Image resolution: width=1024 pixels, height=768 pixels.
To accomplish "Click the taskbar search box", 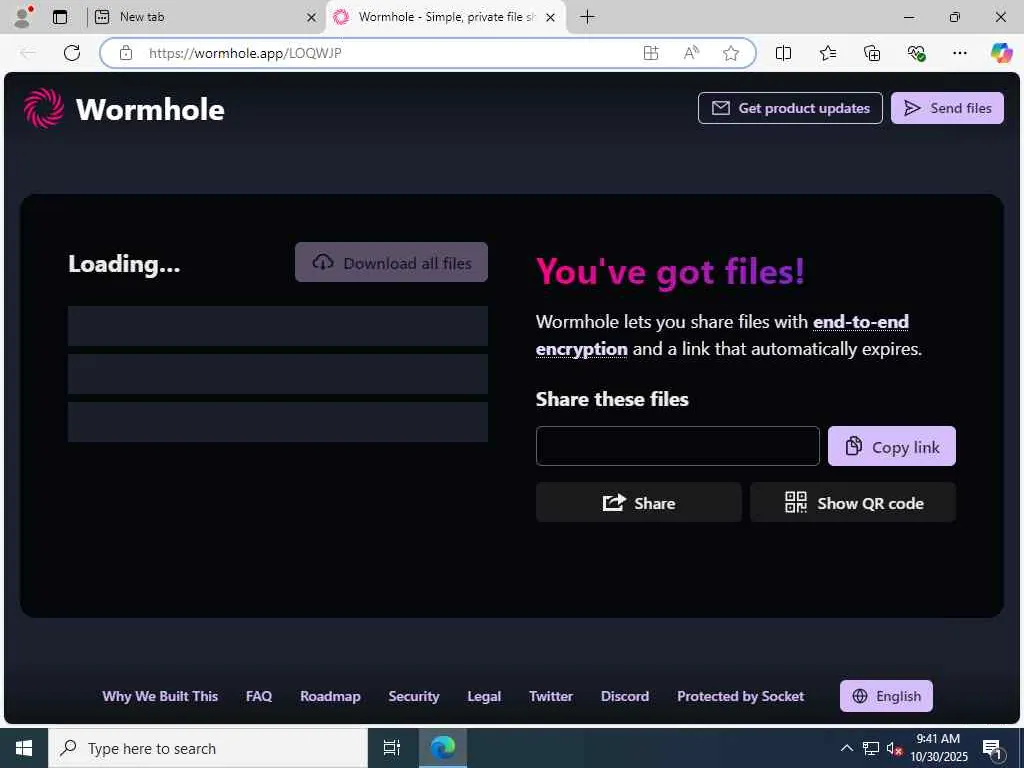I will click(208, 748).
